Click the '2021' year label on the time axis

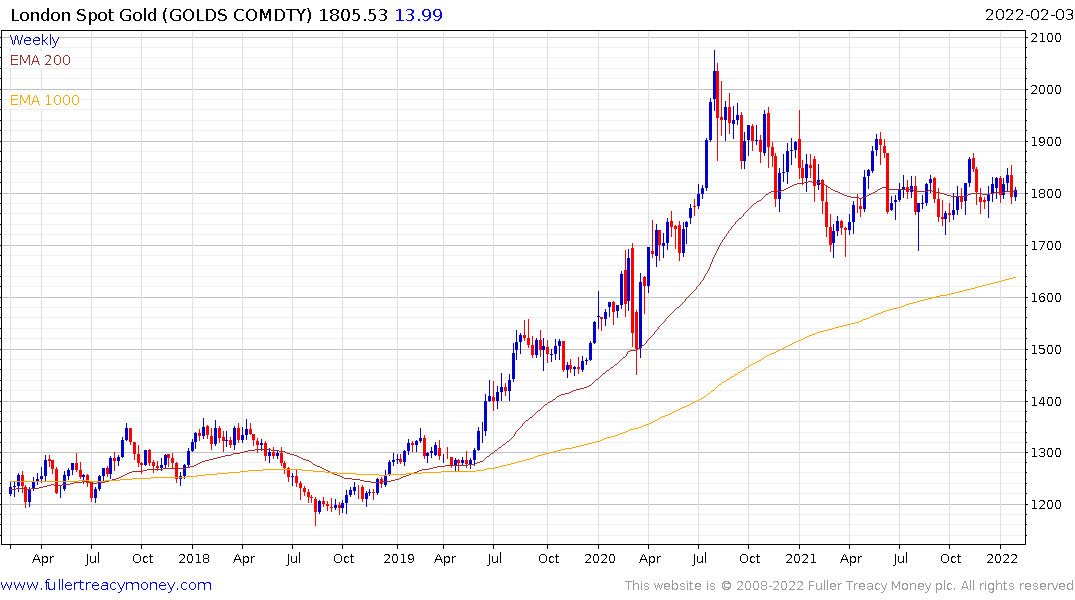pyautogui.click(x=801, y=558)
